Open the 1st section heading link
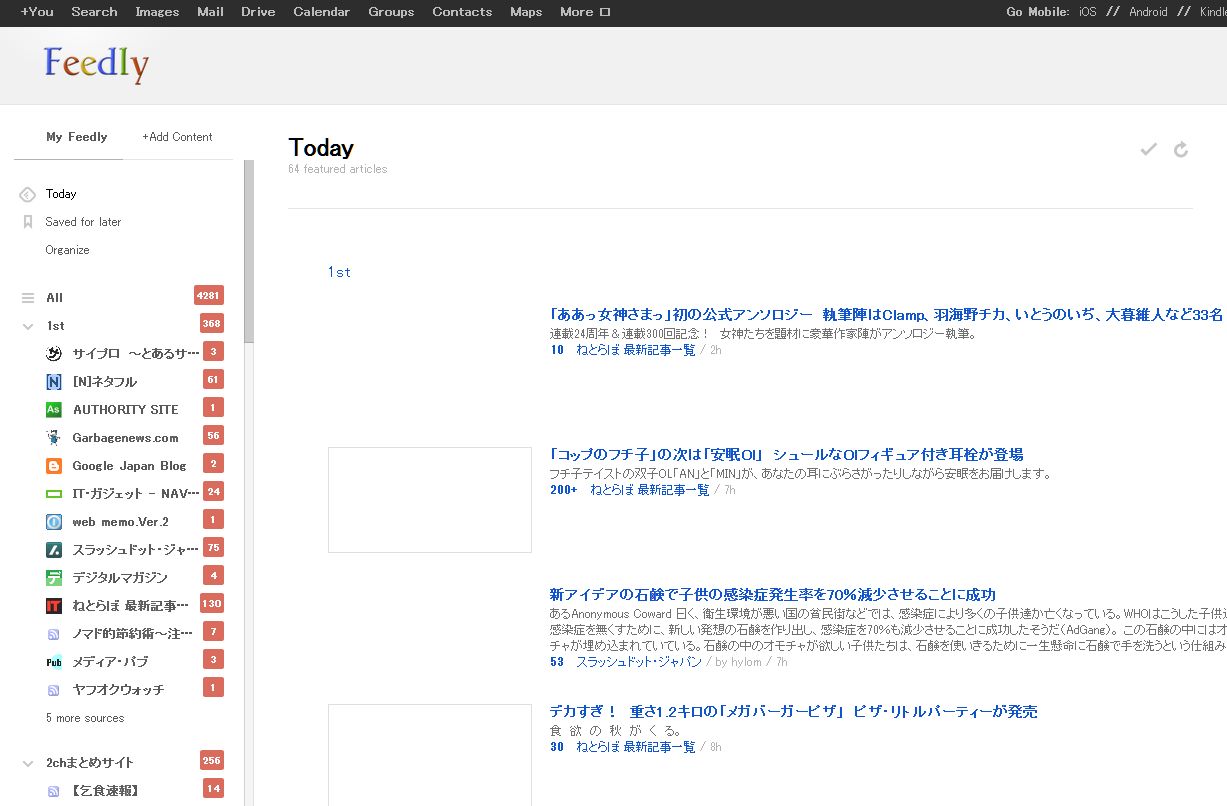Screen dimensions: 1227x806 tap(339, 272)
